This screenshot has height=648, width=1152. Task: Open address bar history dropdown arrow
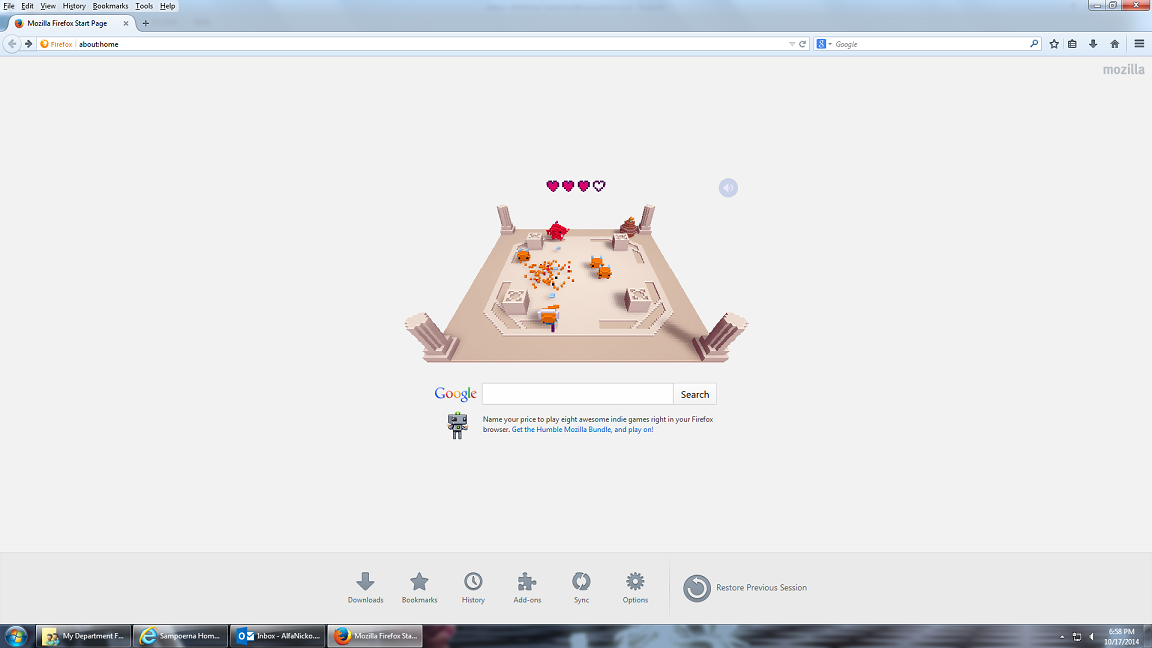click(792, 44)
